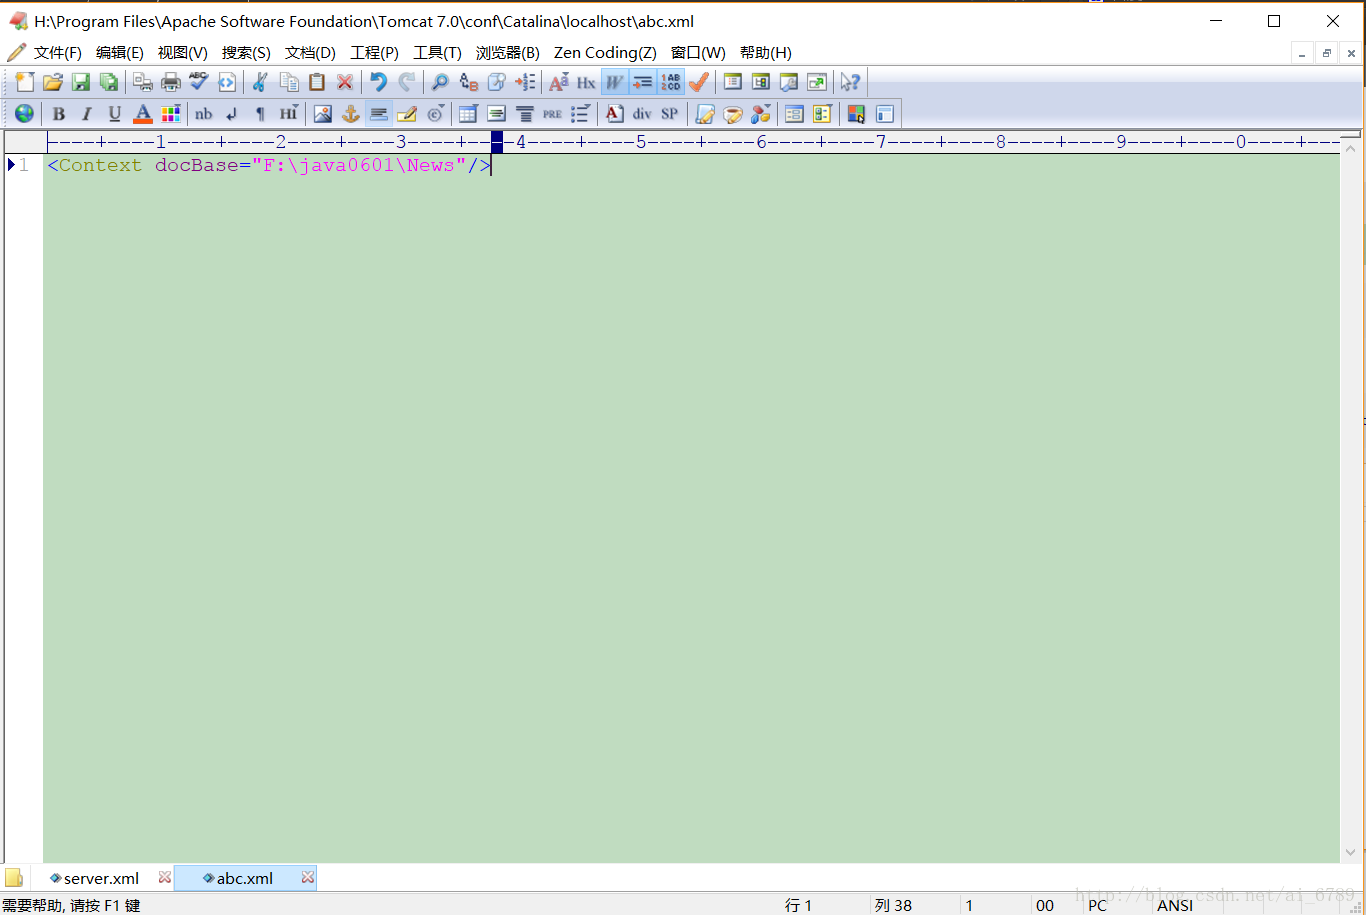This screenshot has width=1366, height=915.
Task: Open the font (Aa) dropdown
Action: click(x=559, y=82)
